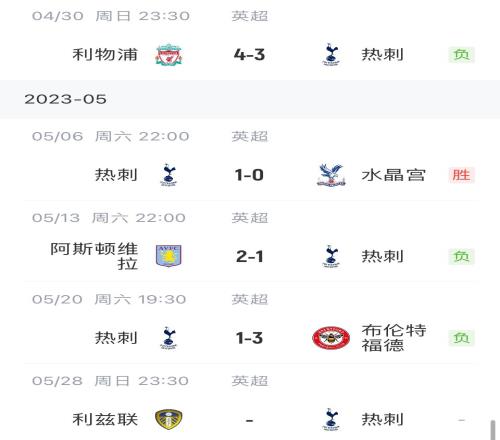
Task: Click the green 负 badge on Liverpool match
Action: 461,55
